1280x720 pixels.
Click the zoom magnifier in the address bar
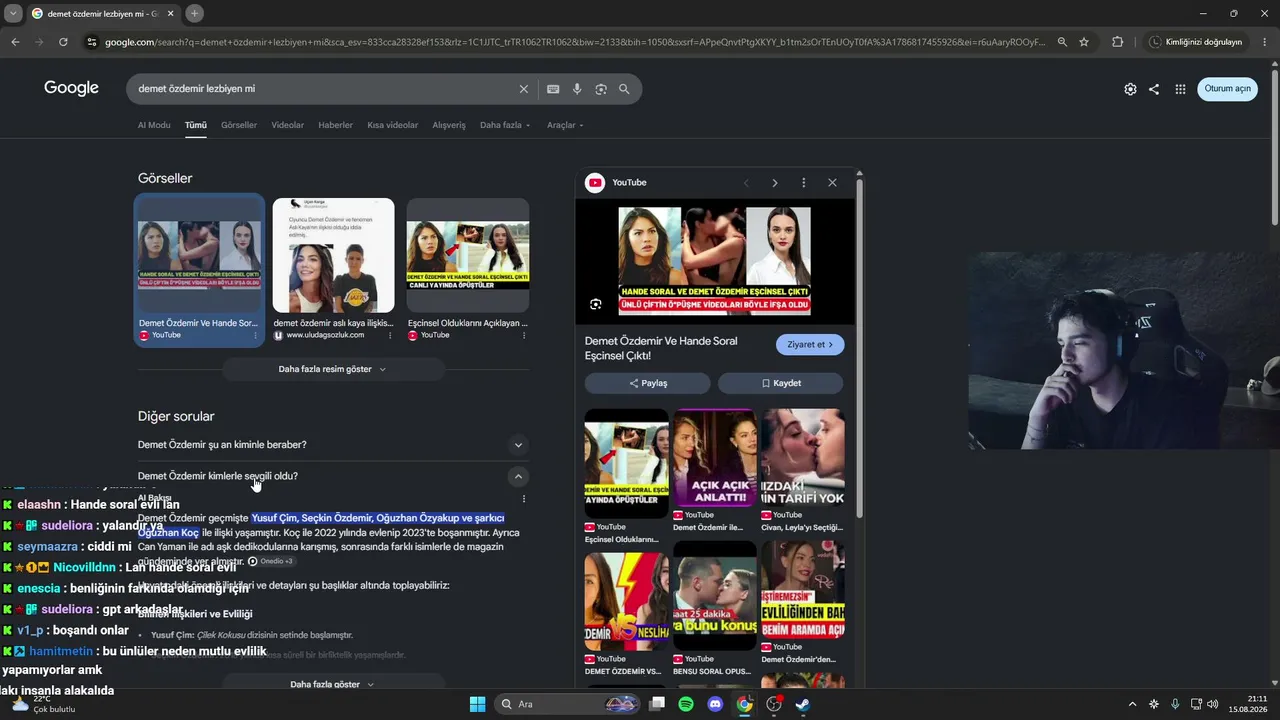[x=1062, y=42]
